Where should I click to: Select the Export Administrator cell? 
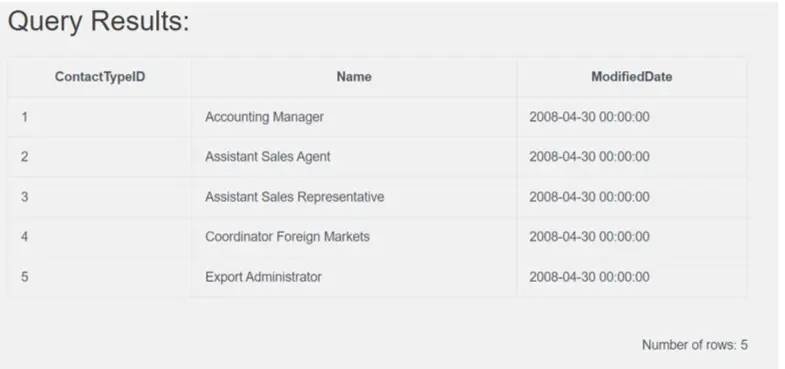pyautogui.click(x=354, y=277)
